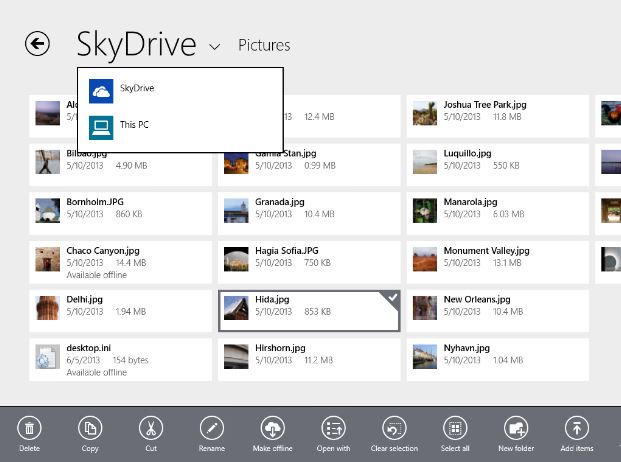This screenshot has width=621, height=462.
Task: Rename the selected file using pencil icon
Action: pos(212,428)
